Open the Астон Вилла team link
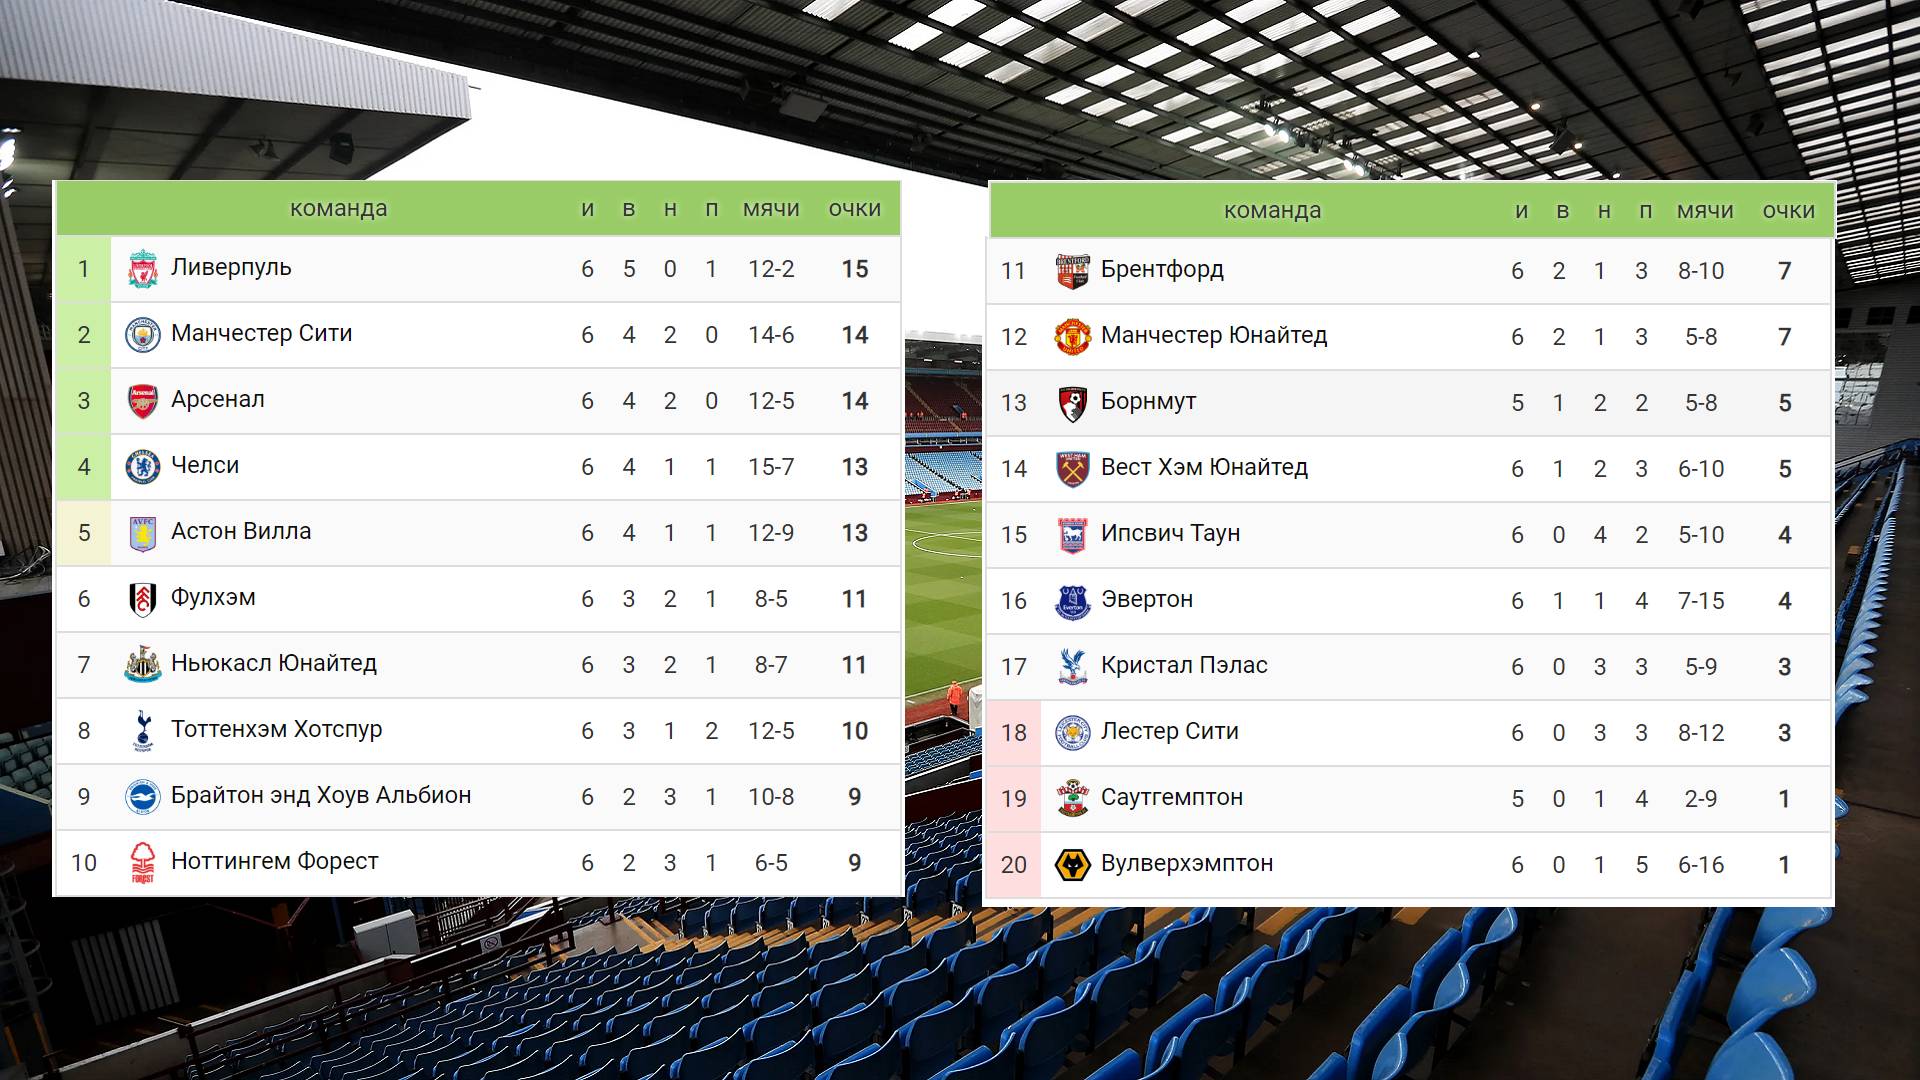 pos(241,531)
